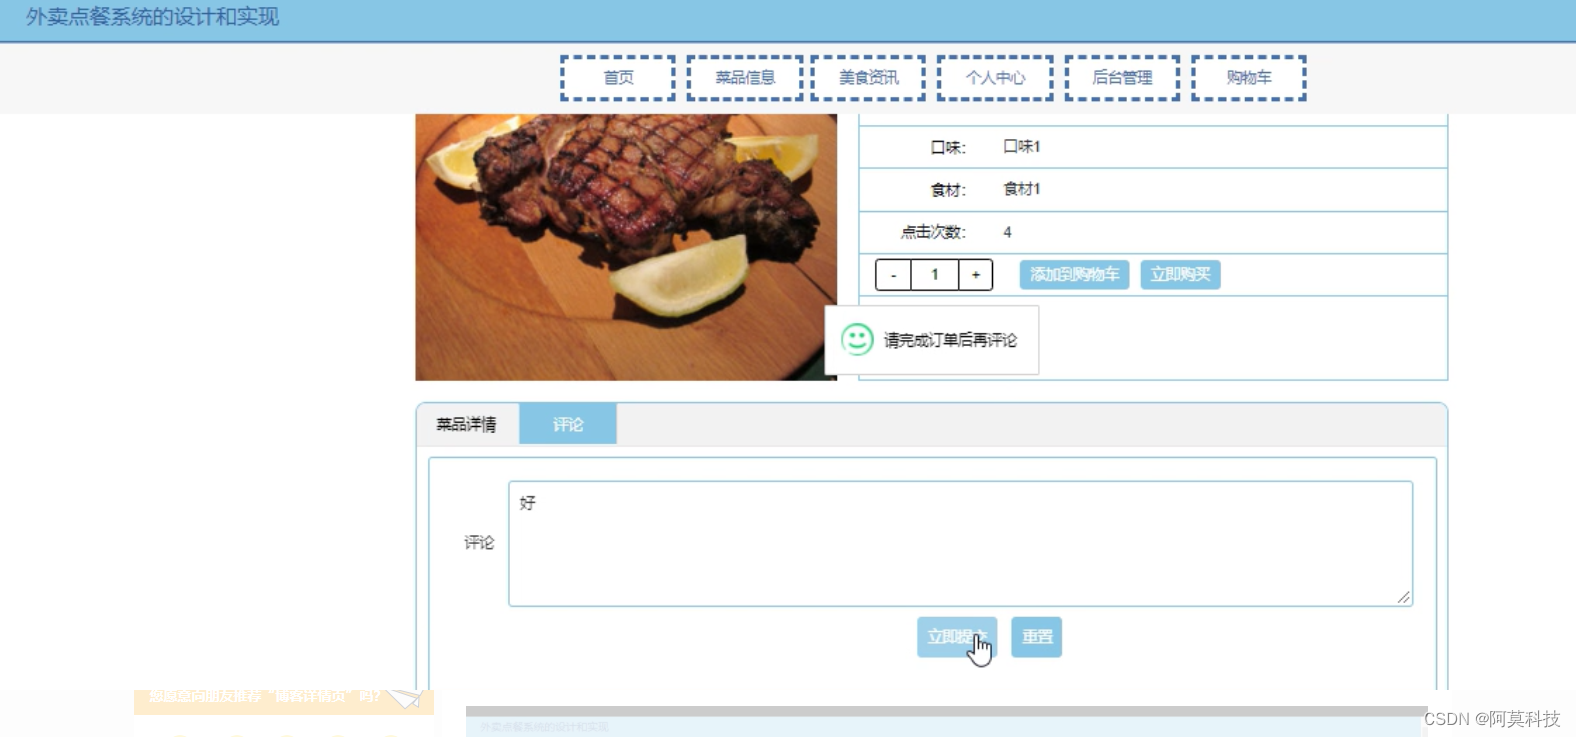The image size is (1576, 737).
Task: Increase quantity with the plus button
Action: point(975,275)
